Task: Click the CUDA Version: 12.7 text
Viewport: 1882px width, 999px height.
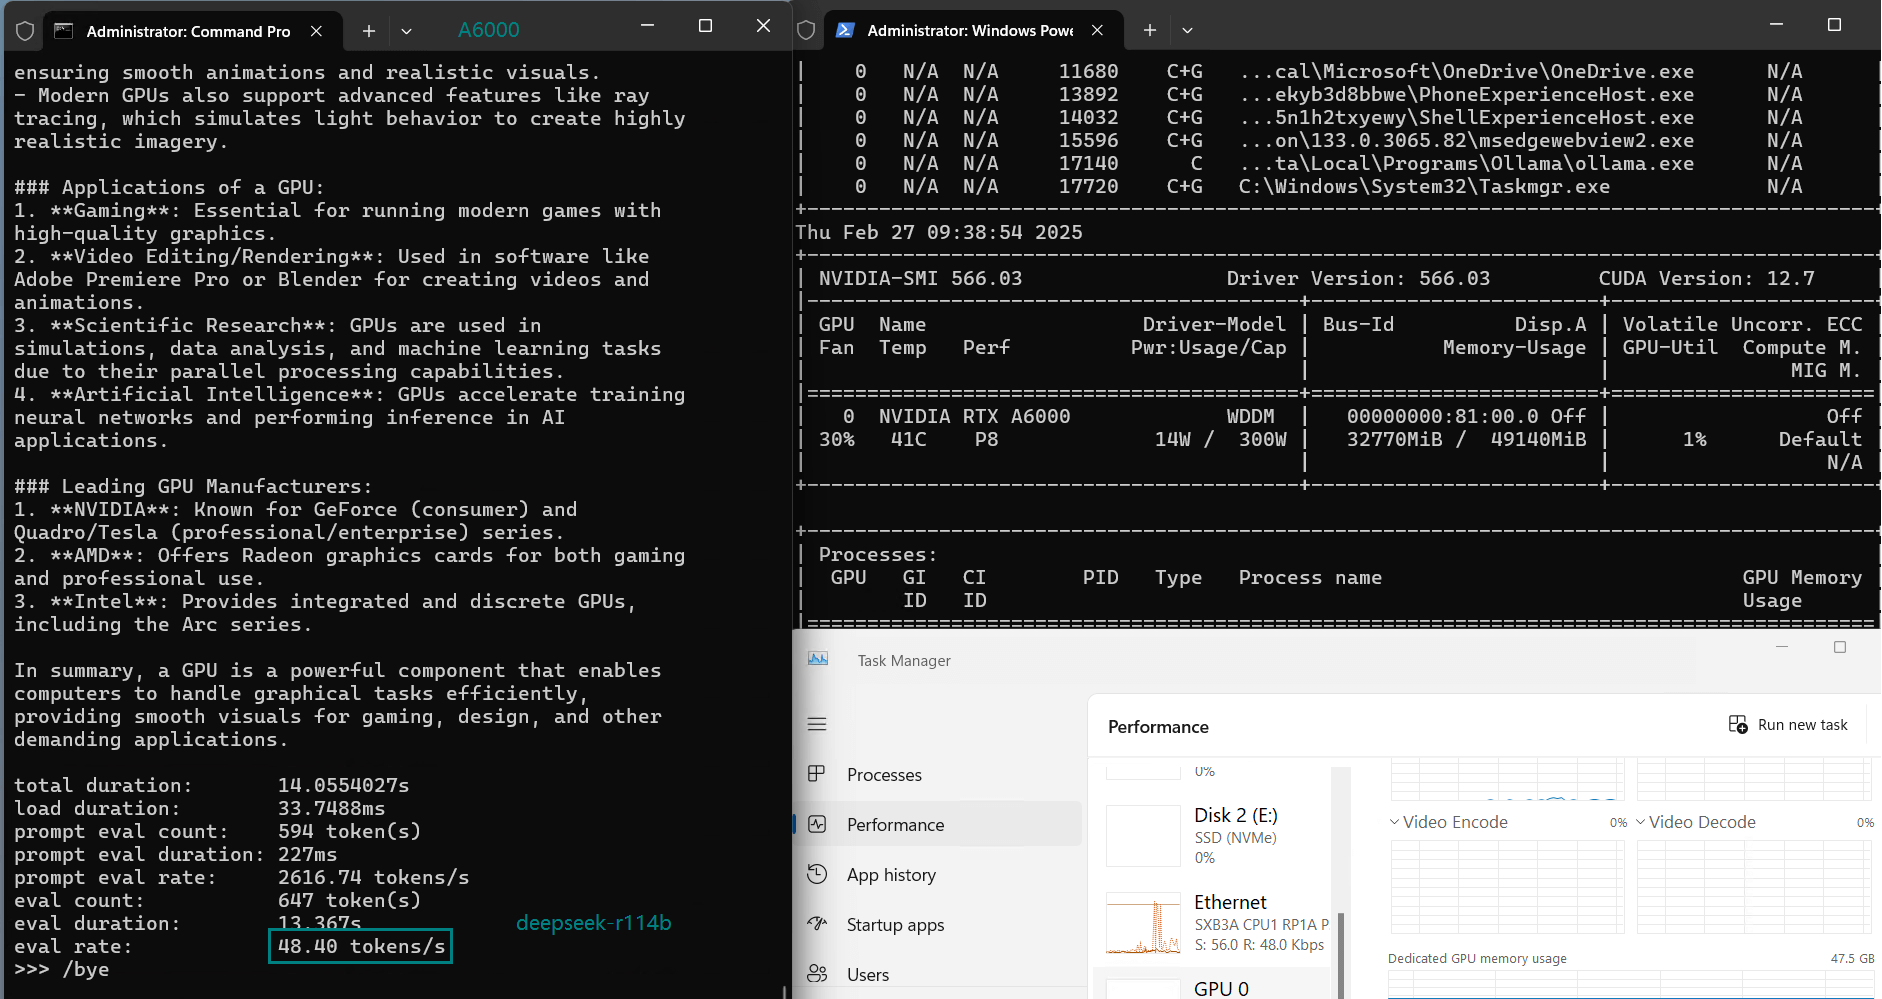Action: point(1706,278)
